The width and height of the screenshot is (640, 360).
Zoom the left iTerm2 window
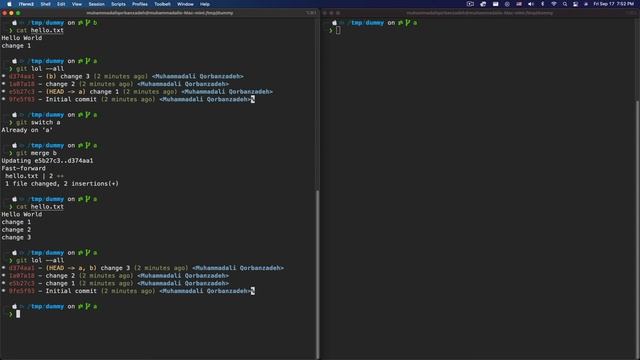18,13
